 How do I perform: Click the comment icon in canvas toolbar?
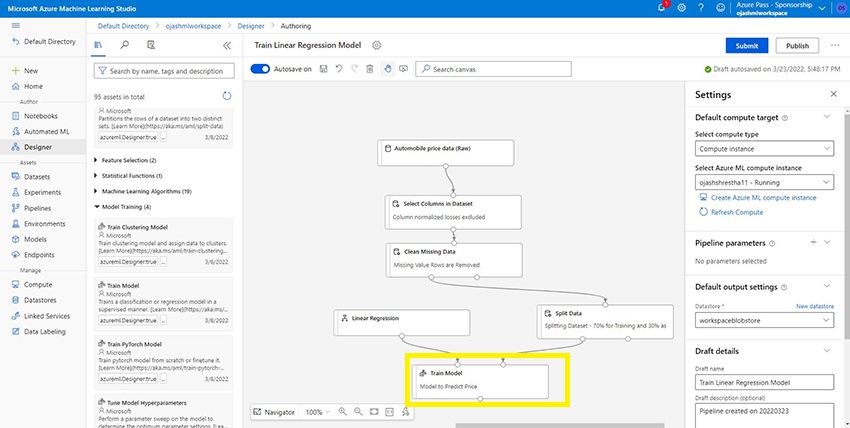pos(403,69)
